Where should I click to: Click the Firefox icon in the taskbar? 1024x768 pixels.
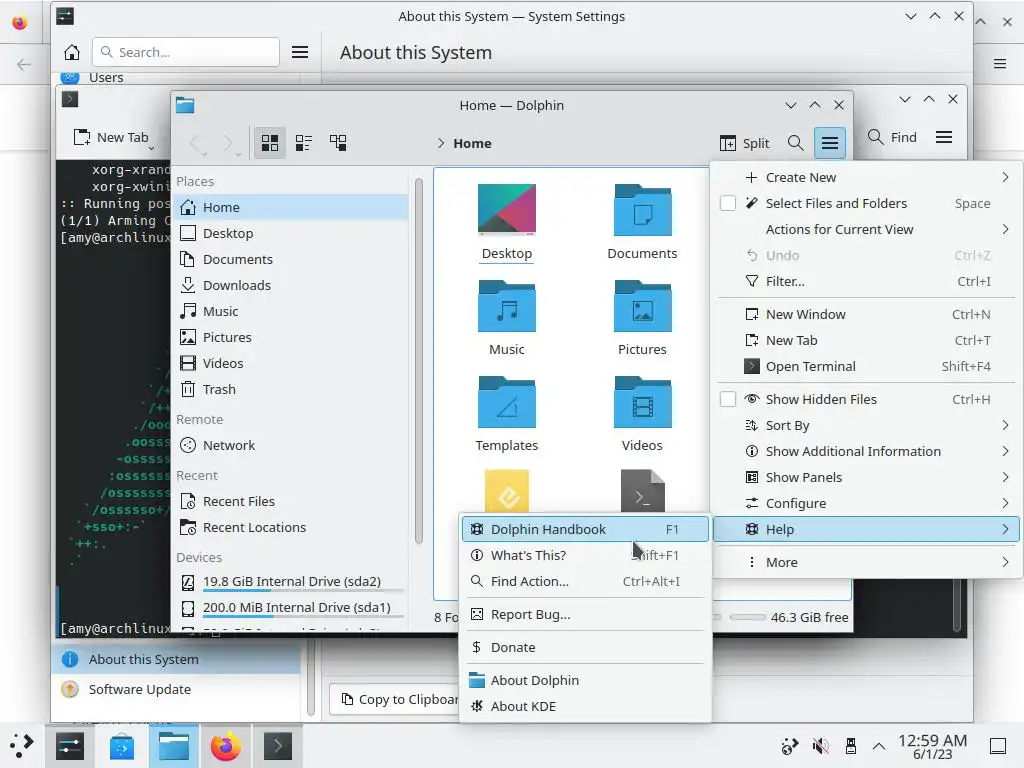coord(225,746)
